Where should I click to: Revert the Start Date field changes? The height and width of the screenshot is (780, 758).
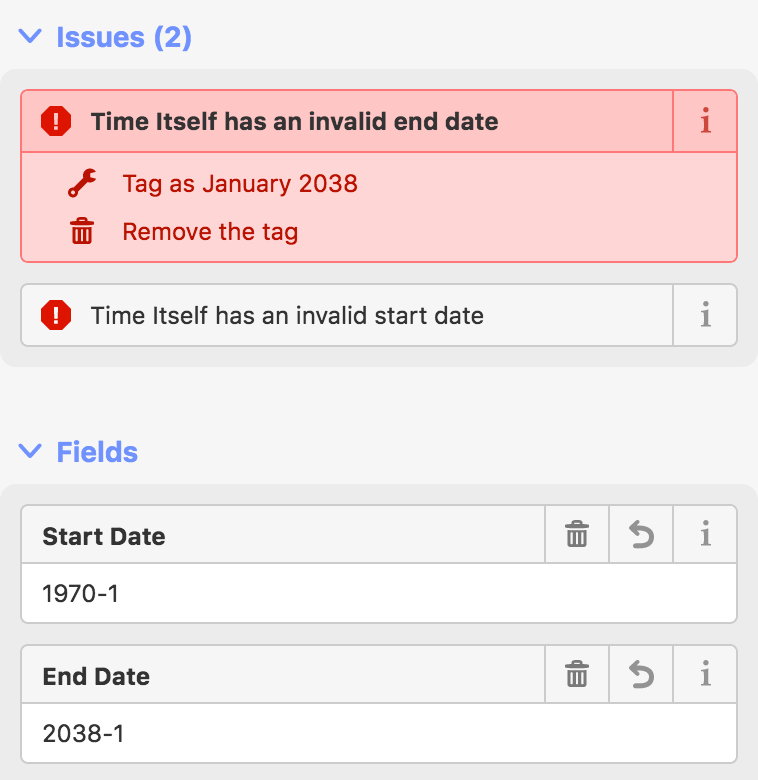641,536
